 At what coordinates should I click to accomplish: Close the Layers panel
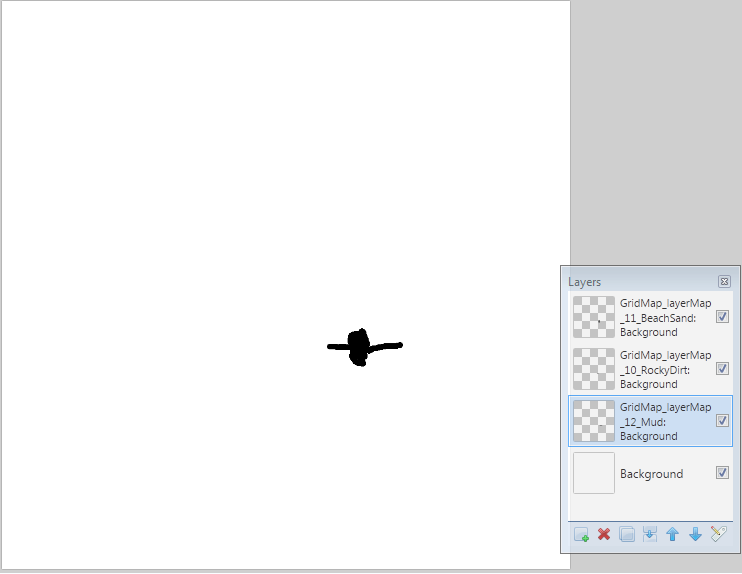pyautogui.click(x=724, y=282)
